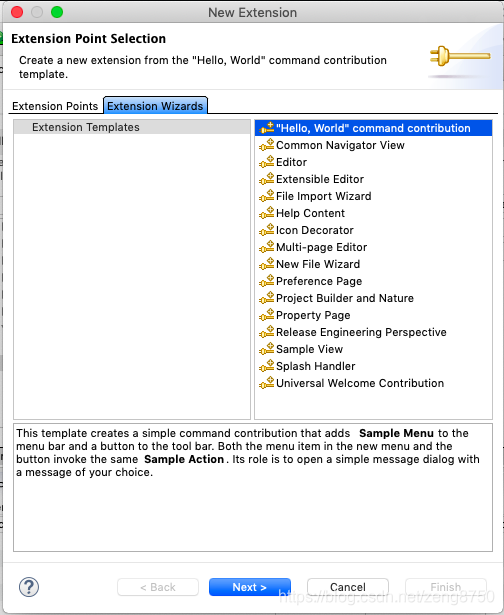Click the template description text area
Image resolution: width=504 pixels, height=615 pixels.
(x=253, y=488)
